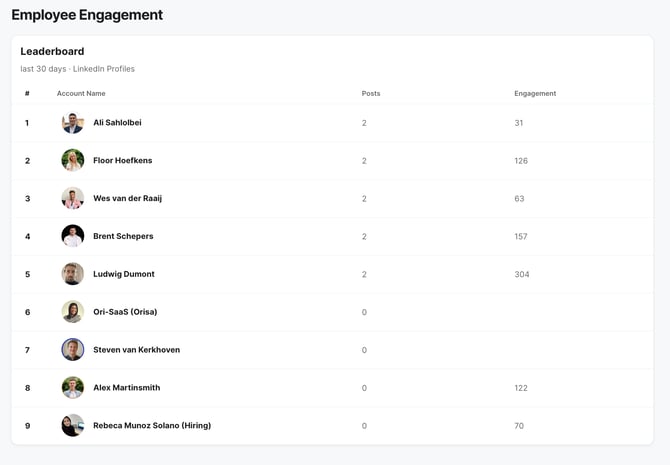Screen dimensions: 670x465
Task: Select the Leaderboard heading
Action: click(52, 51)
